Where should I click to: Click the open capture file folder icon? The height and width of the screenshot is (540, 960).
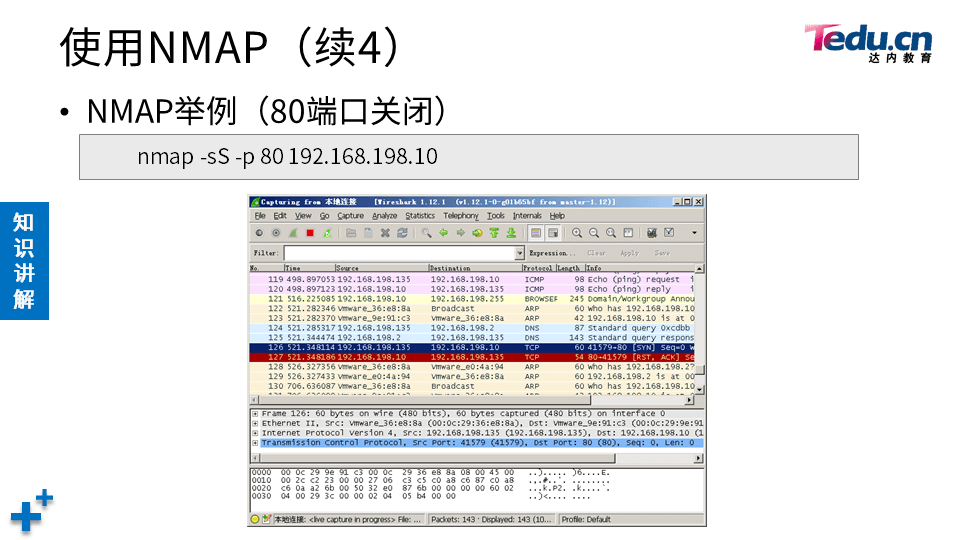351,233
